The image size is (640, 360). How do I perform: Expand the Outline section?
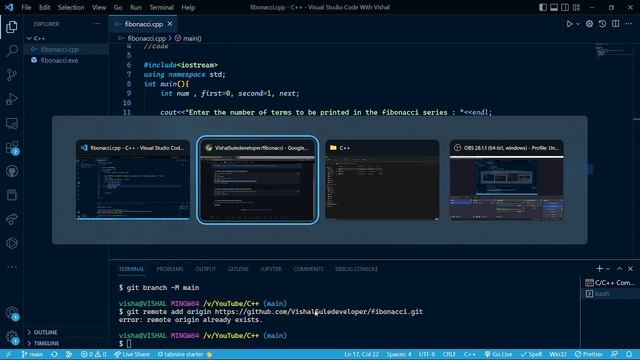pos(45,332)
